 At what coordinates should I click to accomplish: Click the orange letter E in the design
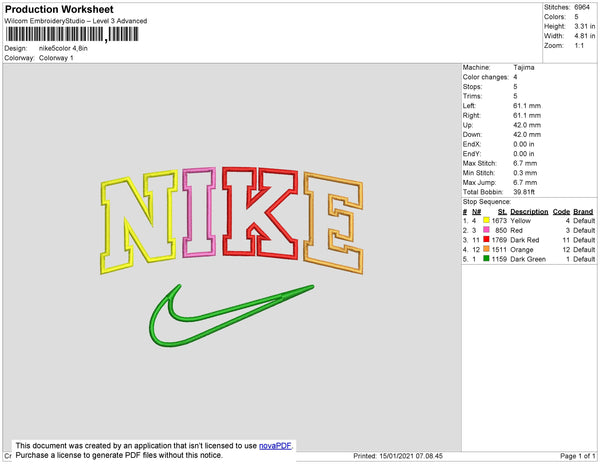[333, 223]
